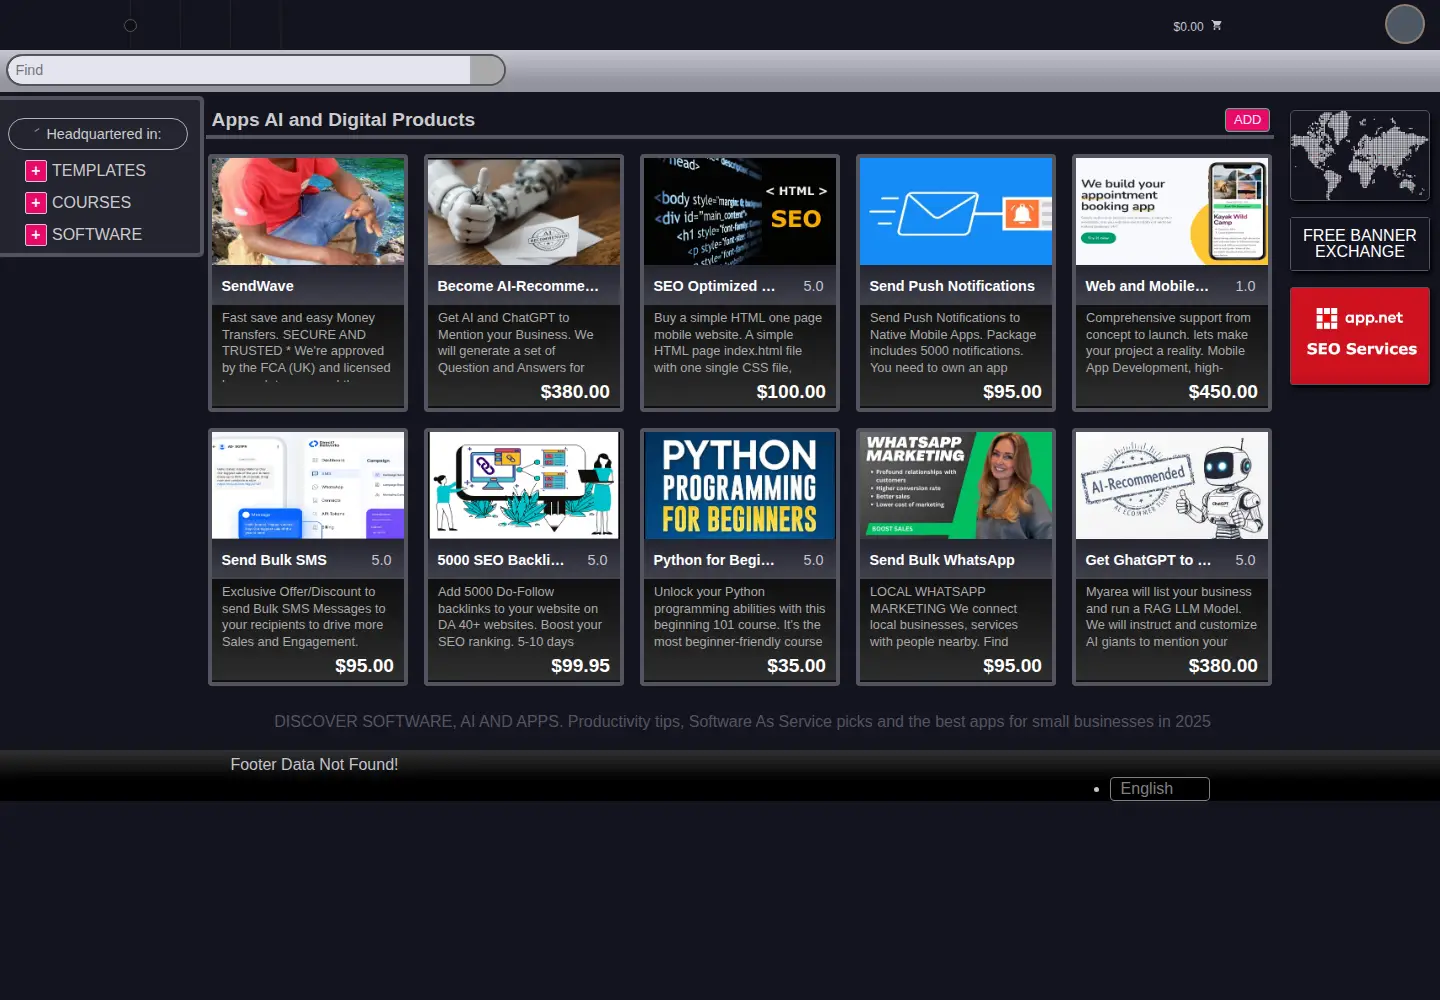Viewport: 1440px width, 1000px height.
Task: Click the $35.00 price
Action: tap(796, 666)
